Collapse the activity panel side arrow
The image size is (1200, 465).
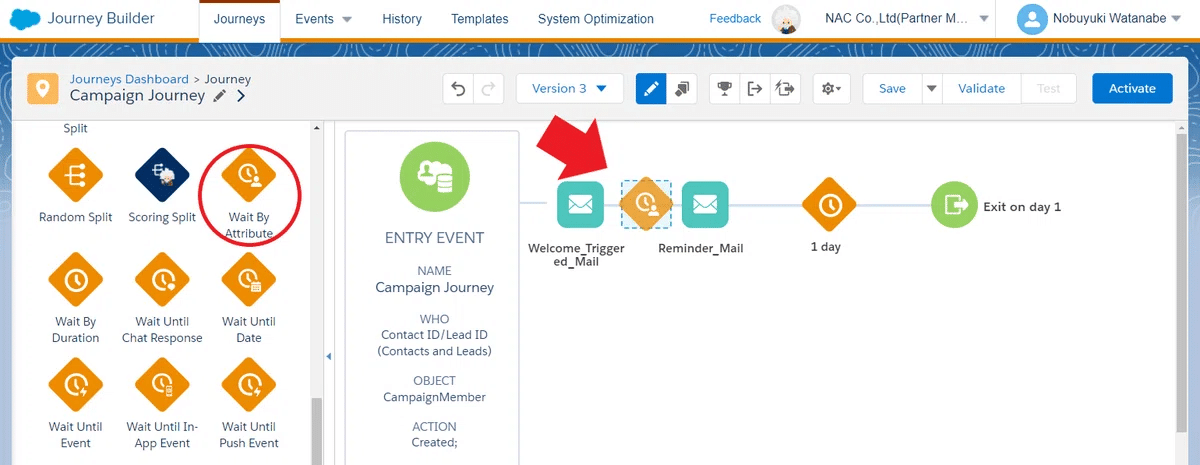coord(329,356)
